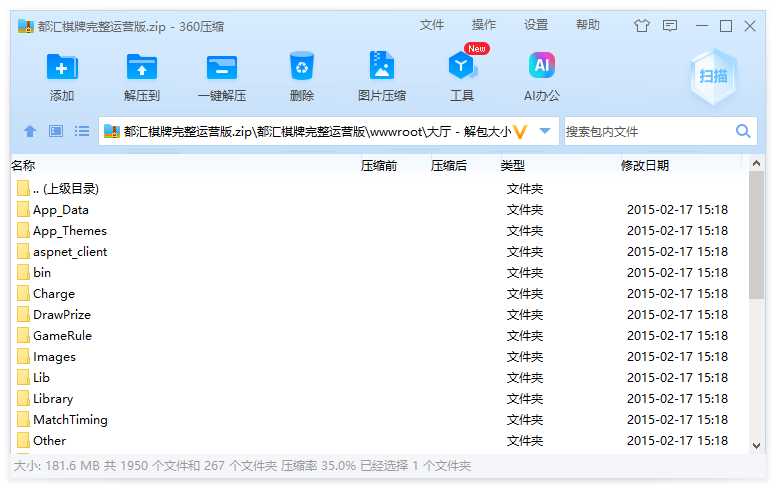
Task: Go up one level with the up-arrow icon
Action: (x=30, y=131)
